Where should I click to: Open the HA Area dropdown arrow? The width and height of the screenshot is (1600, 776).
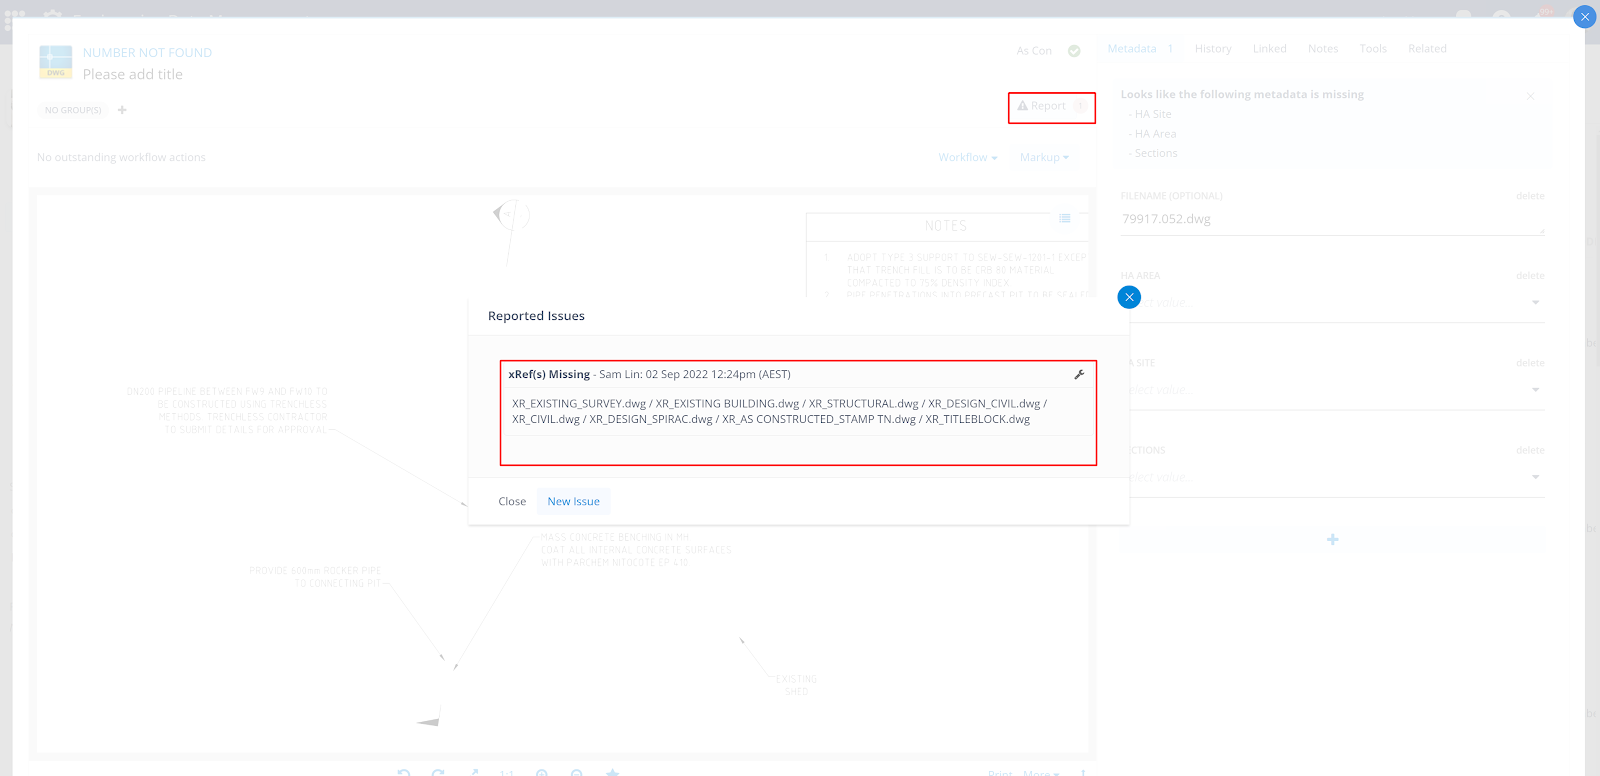[1535, 303]
